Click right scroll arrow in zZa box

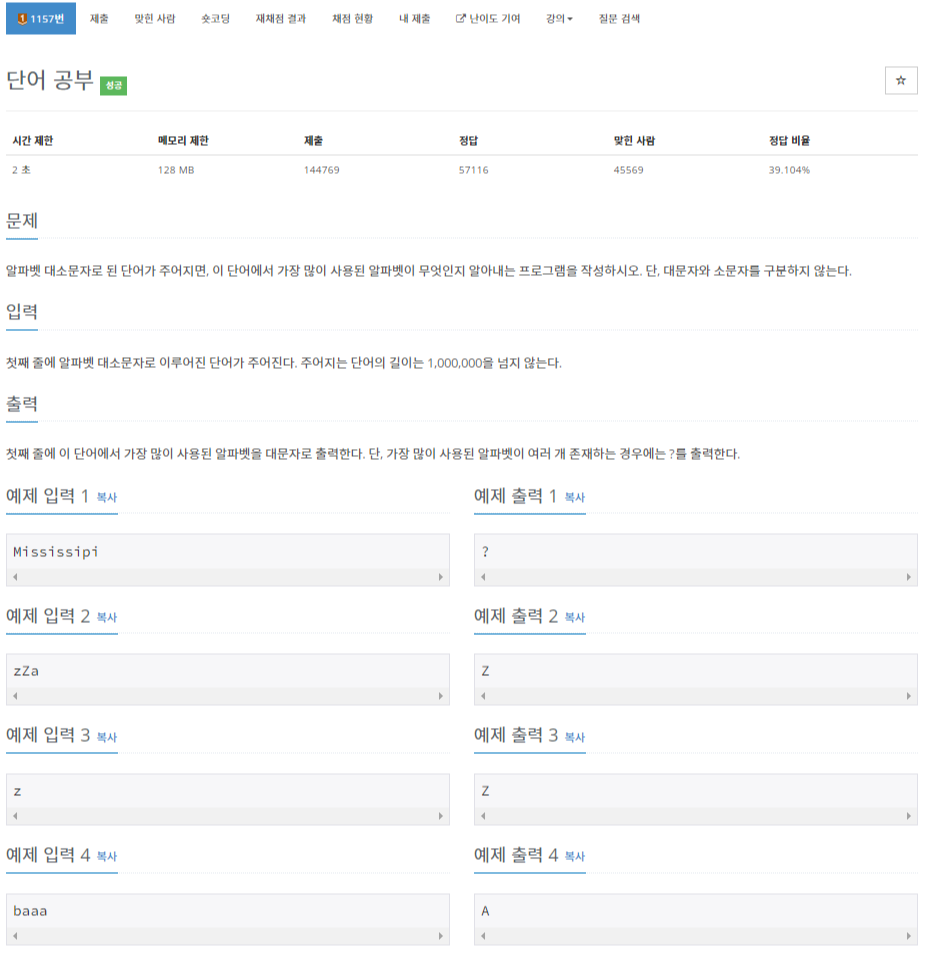pyautogui.click(x=441, y=696)
